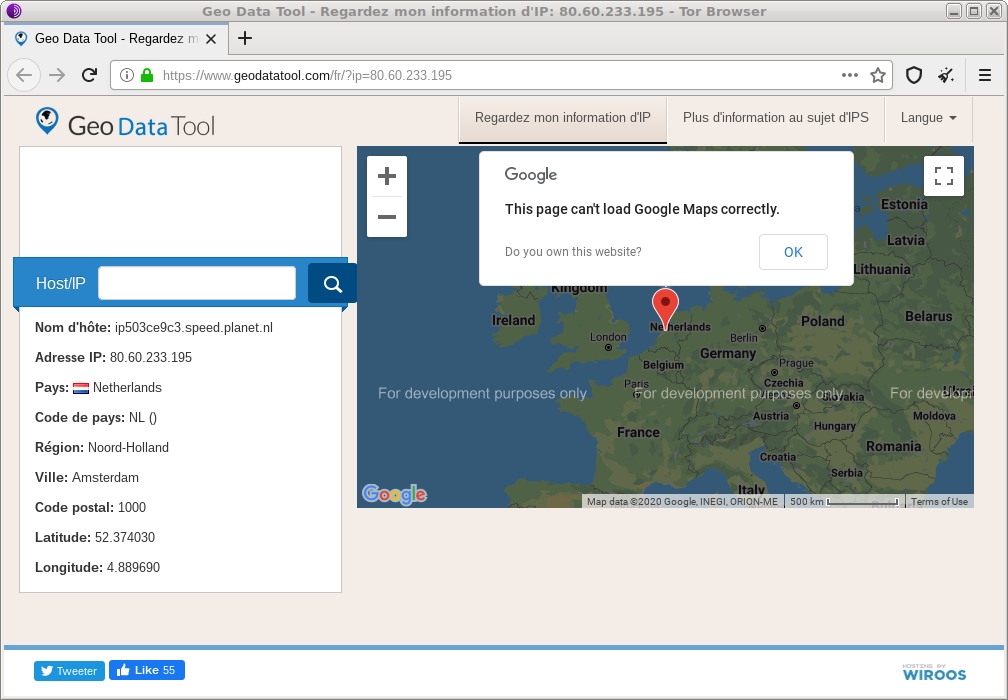1008x700 pixels.
Task: Open page actions ellipsis in address bar
Action: click(850, 75)
